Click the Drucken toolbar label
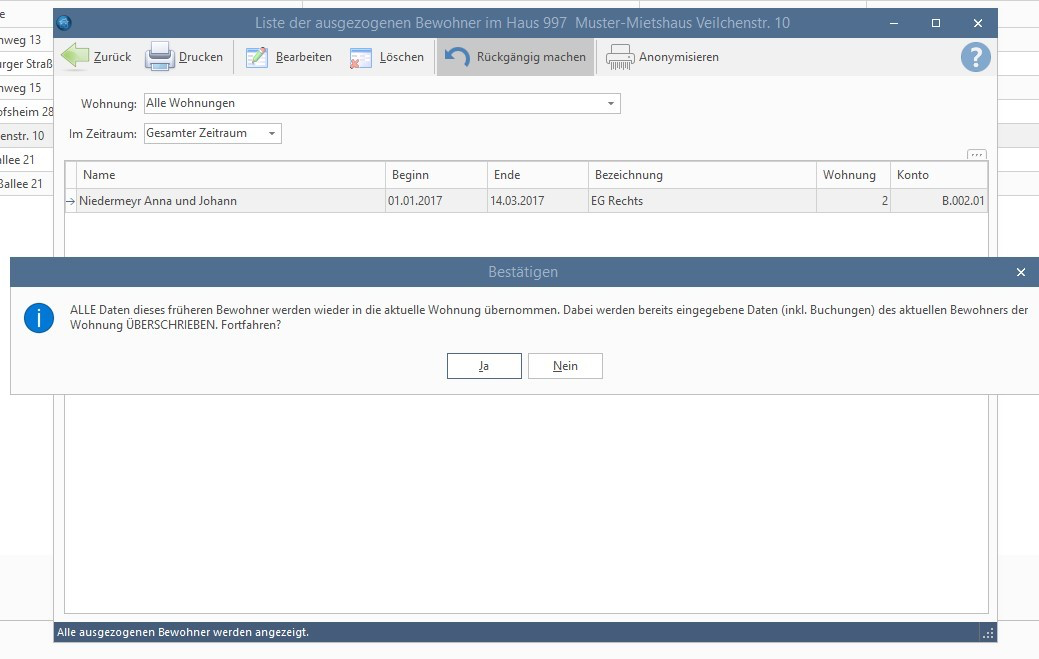Image resolution: width=1039 pixels, height=659 pixels. (x=201, y=57)
